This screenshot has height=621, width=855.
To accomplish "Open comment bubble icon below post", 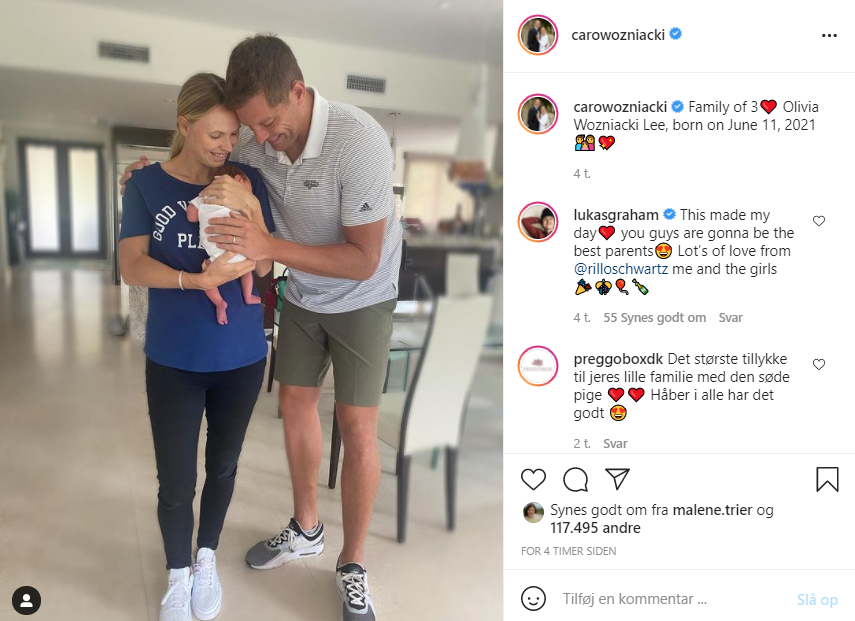I will coord(575,479).
